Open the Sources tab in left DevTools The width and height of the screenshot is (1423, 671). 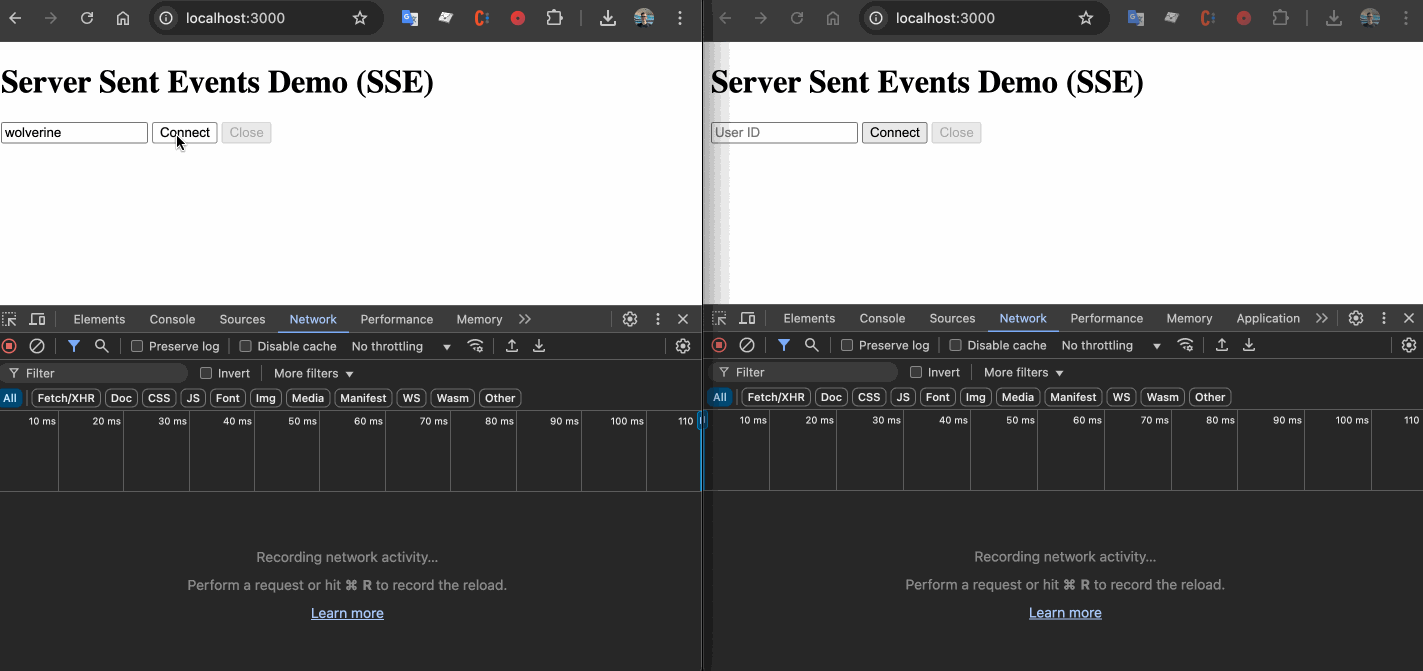[242, 319]
